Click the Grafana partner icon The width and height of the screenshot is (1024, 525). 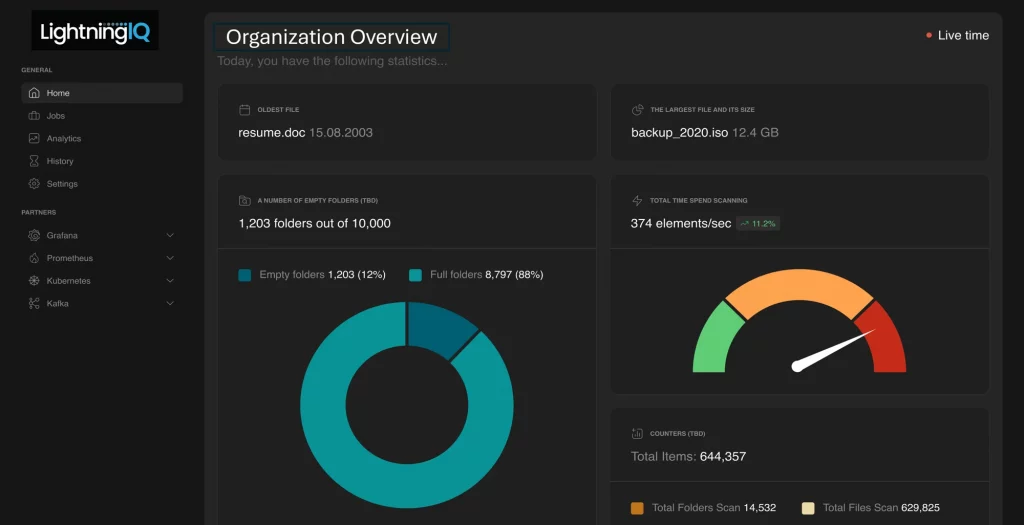click(34, 235)
